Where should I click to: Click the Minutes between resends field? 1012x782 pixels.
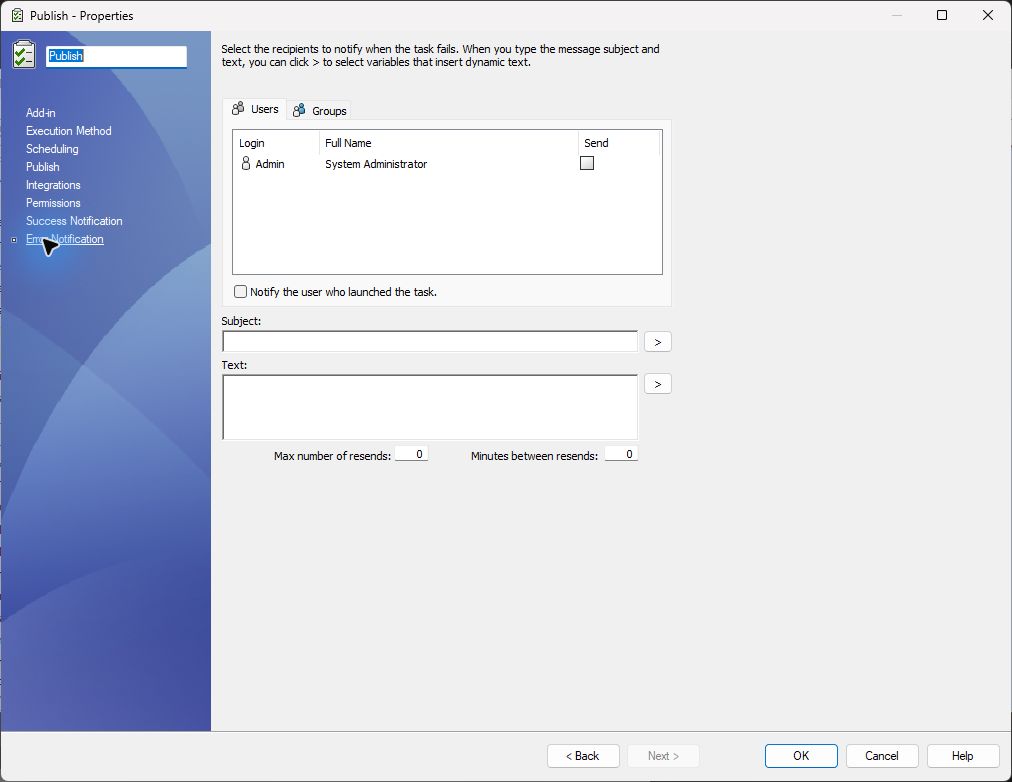coord(621,454)
